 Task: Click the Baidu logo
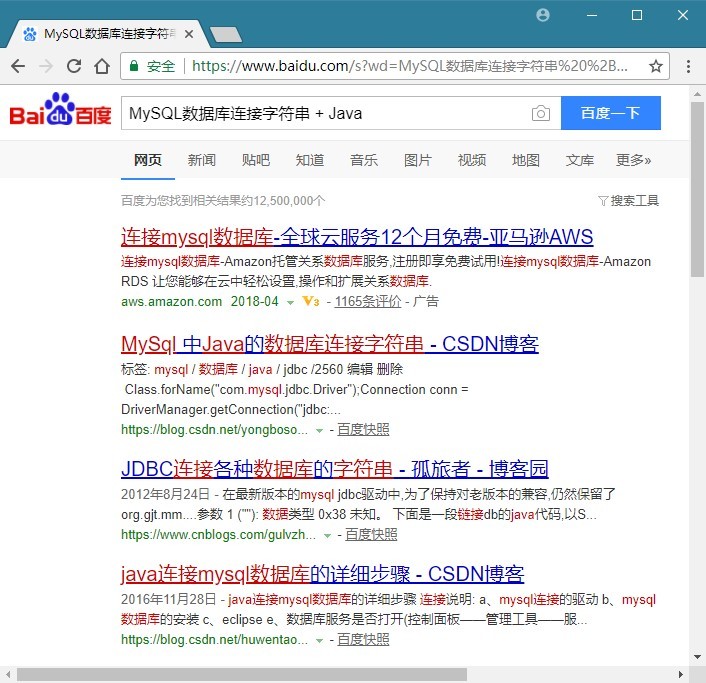pos(60,111)
